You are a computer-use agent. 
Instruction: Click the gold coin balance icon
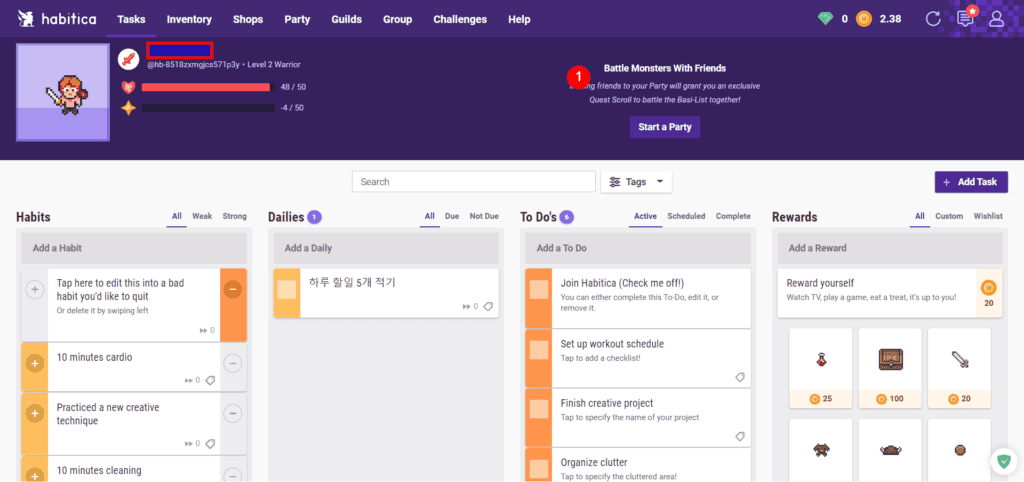[864, 19]
